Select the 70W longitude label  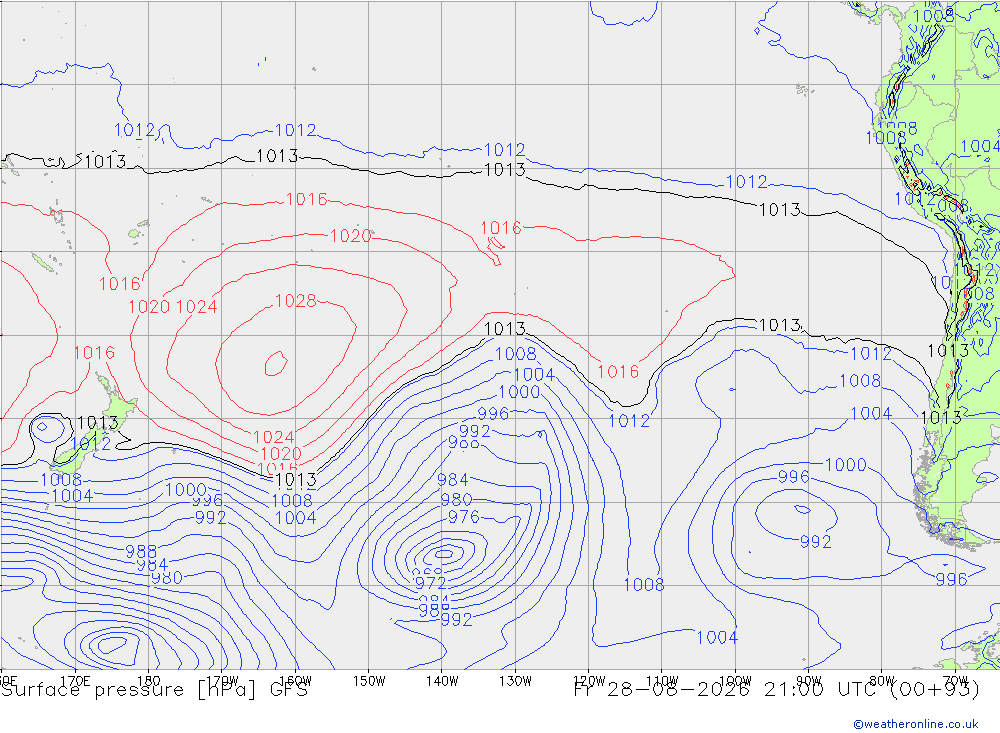(x=955, y=681)
